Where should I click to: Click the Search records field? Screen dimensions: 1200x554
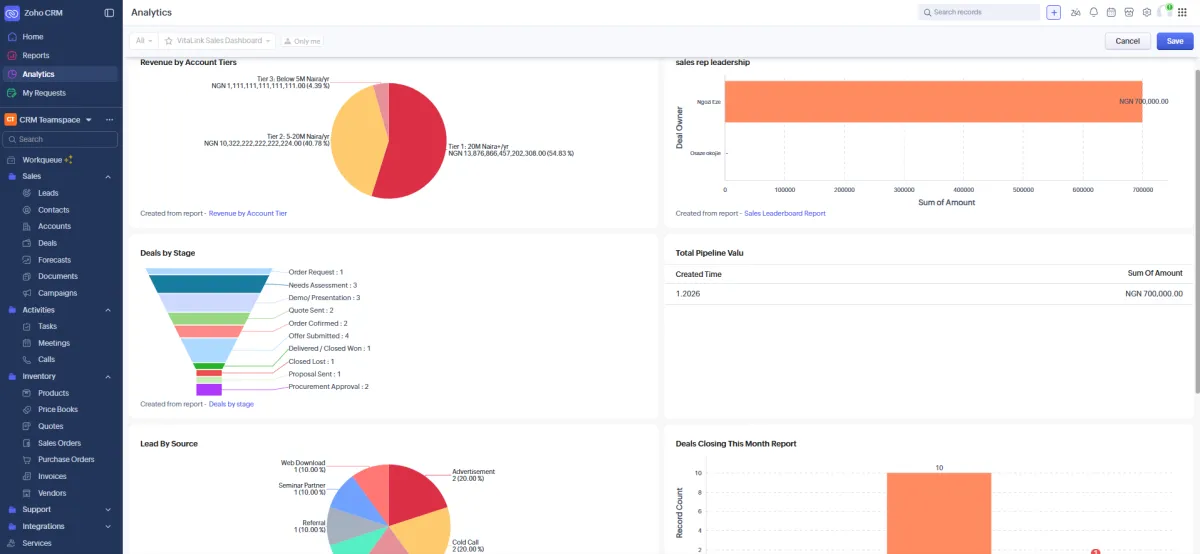tap(979, 12)
